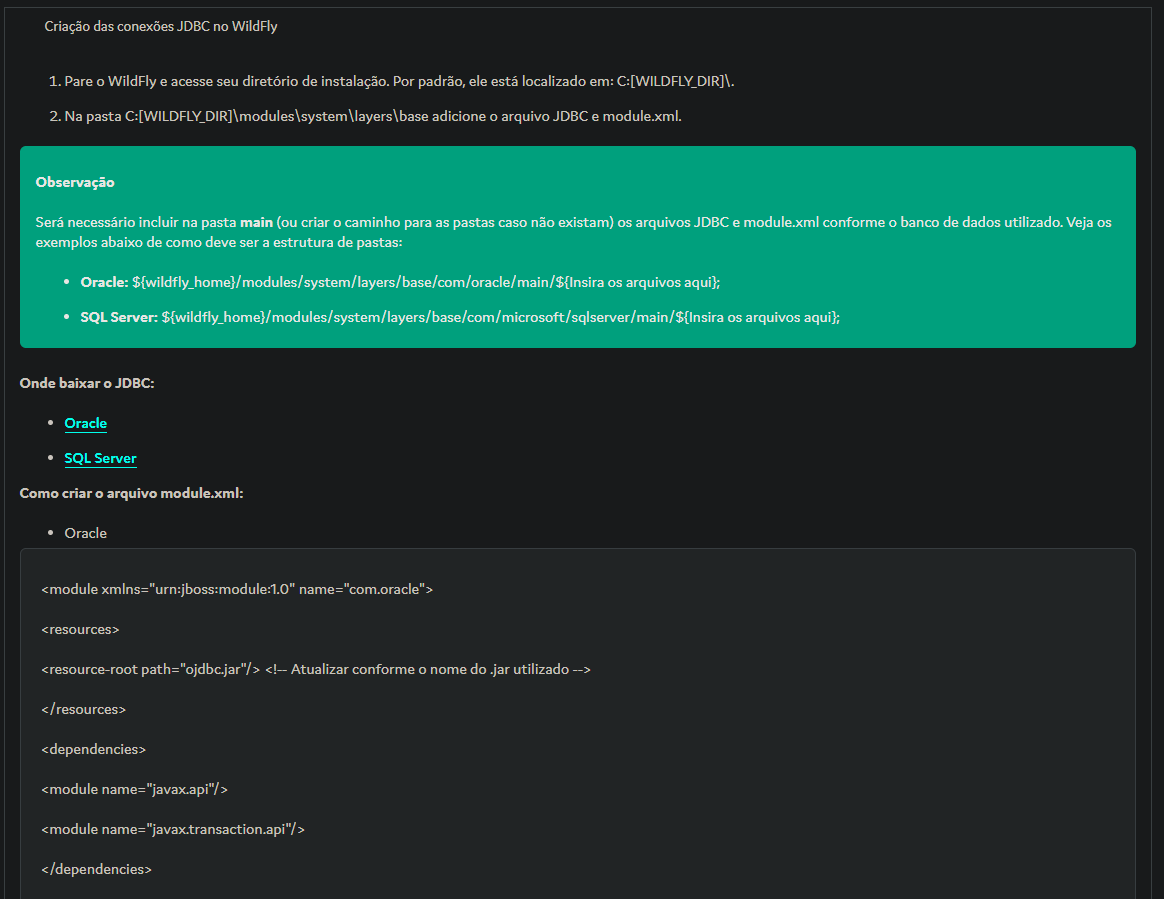The image size is (1164, 899).
Task: Click the opening <dependencies> tag line
Action: [94, 749]
